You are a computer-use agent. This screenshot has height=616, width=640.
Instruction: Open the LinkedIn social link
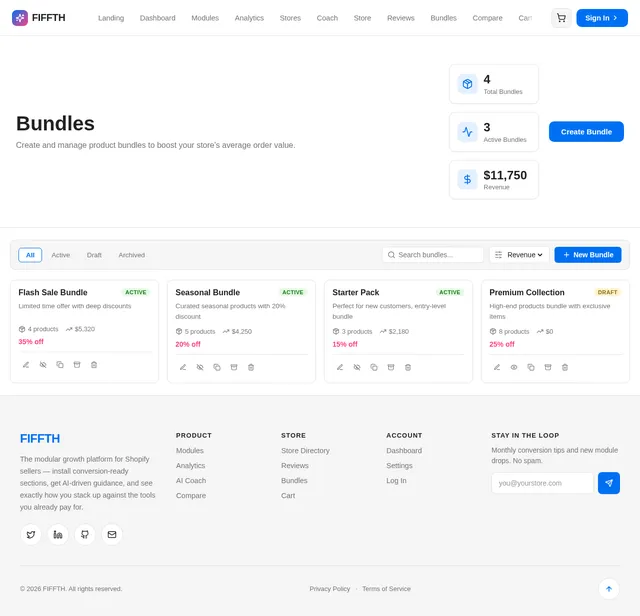[x=58, y=534]
